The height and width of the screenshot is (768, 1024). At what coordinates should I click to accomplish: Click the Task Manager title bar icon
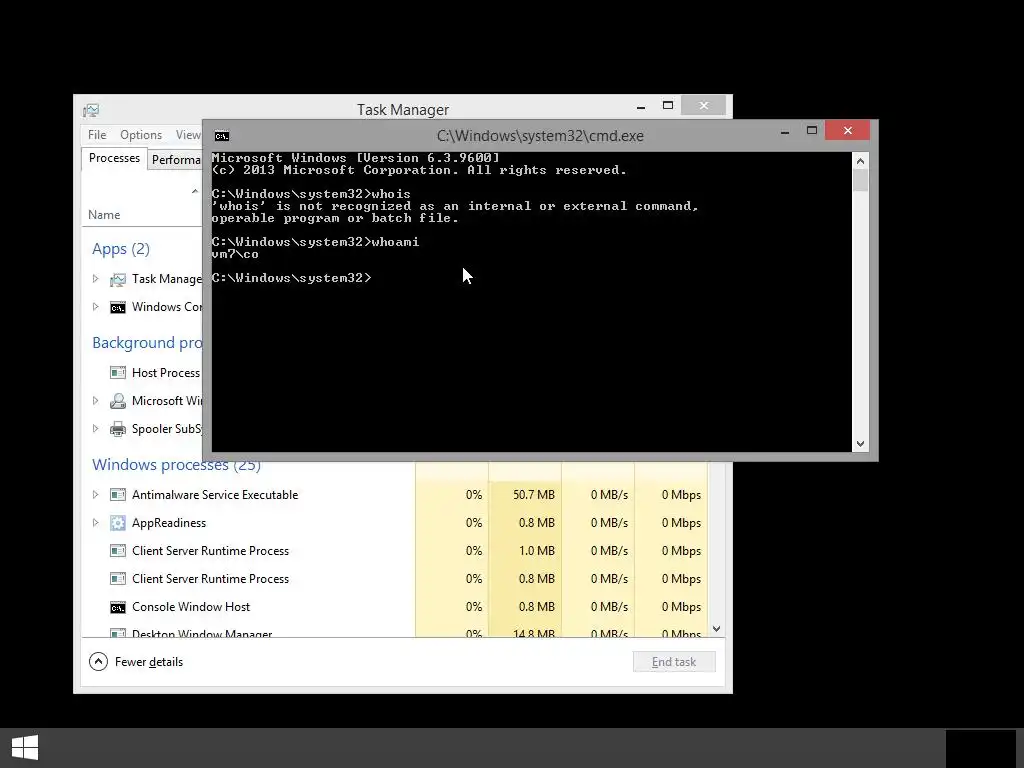[91, 110]
